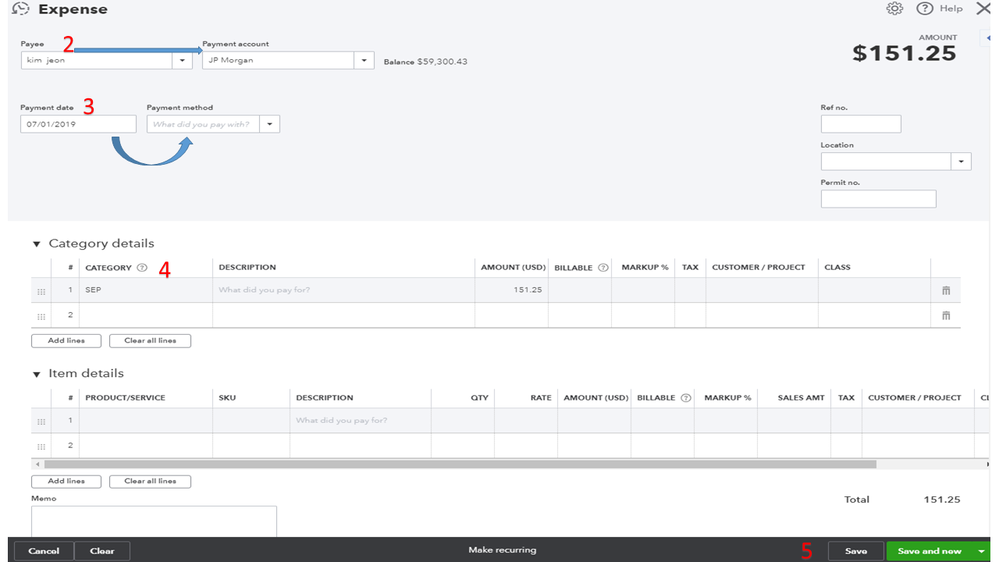This screenshot has height=562, width=999.
Task: Click Add lines under Category details
Action: click(x=66, y=341)
